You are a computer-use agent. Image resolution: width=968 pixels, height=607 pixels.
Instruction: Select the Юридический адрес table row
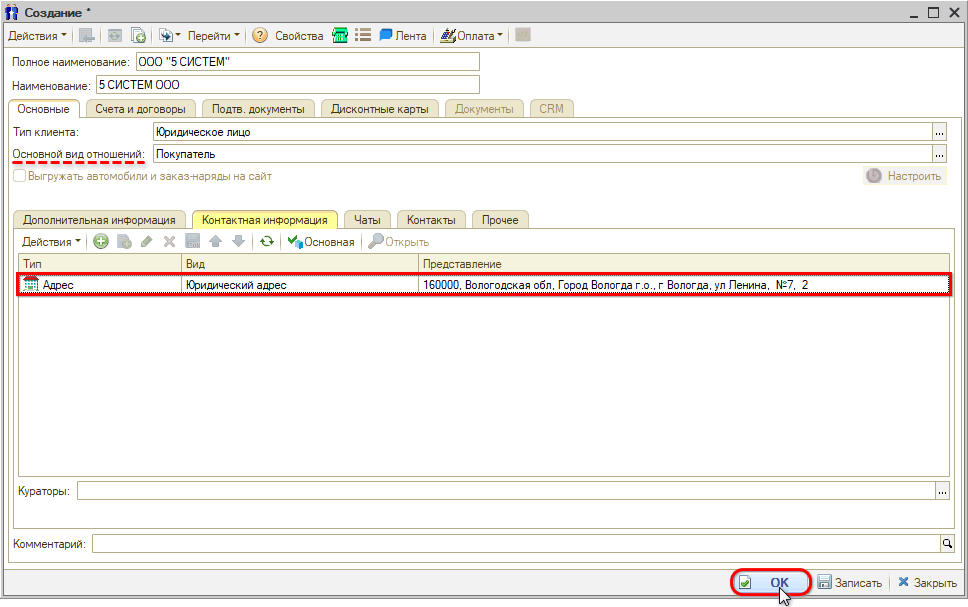coord(300,285)
